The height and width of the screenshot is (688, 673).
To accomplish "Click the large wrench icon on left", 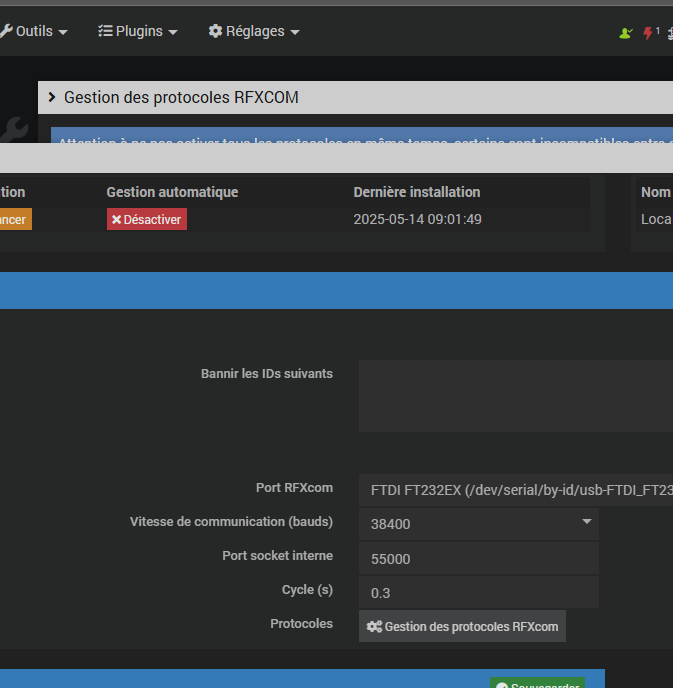I will 16,129.
